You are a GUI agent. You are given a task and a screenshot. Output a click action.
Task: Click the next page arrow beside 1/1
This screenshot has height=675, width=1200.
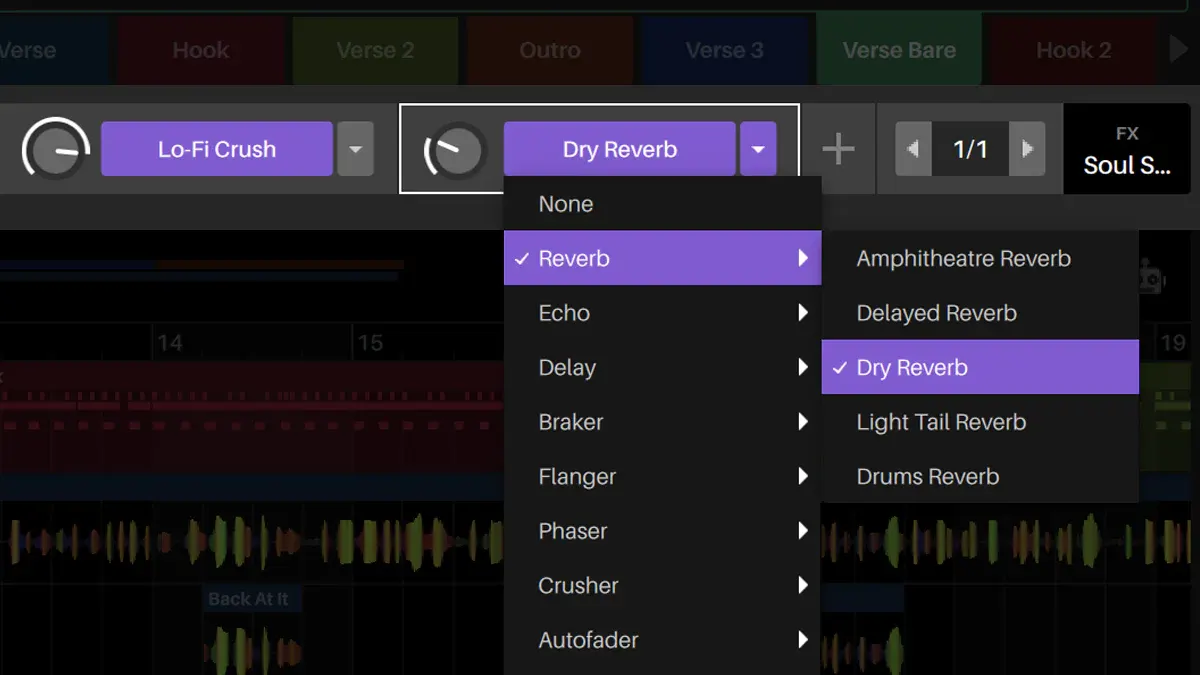(1027, 150)
